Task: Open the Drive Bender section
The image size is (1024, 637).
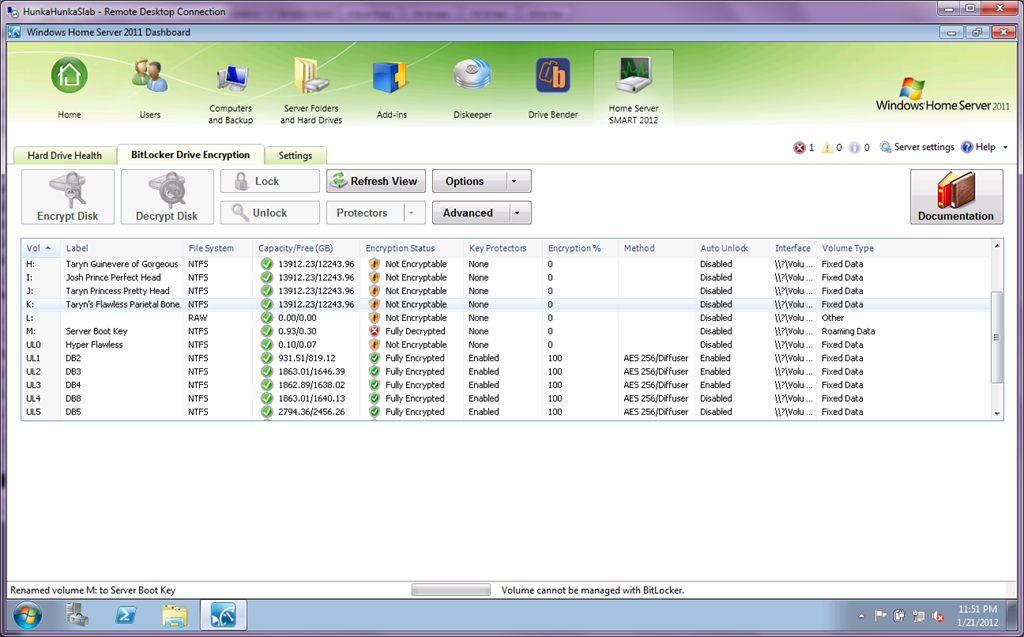Action: [553, 88]
